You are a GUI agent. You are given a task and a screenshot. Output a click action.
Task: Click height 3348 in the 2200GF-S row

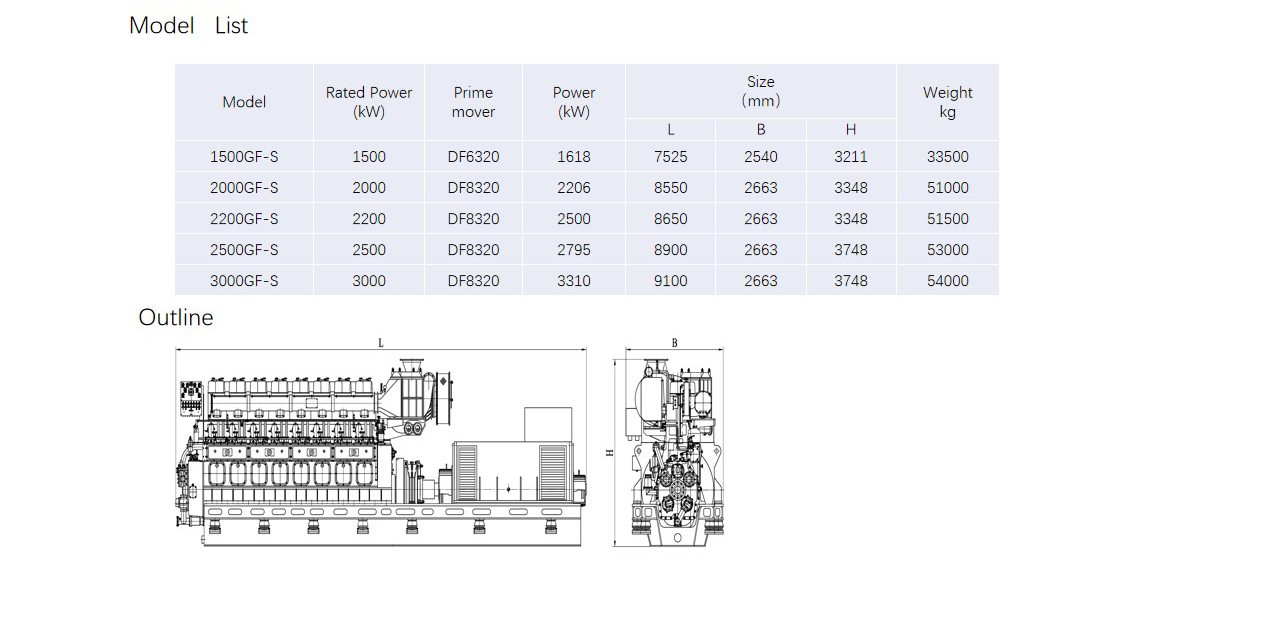[x=851, y=218]
